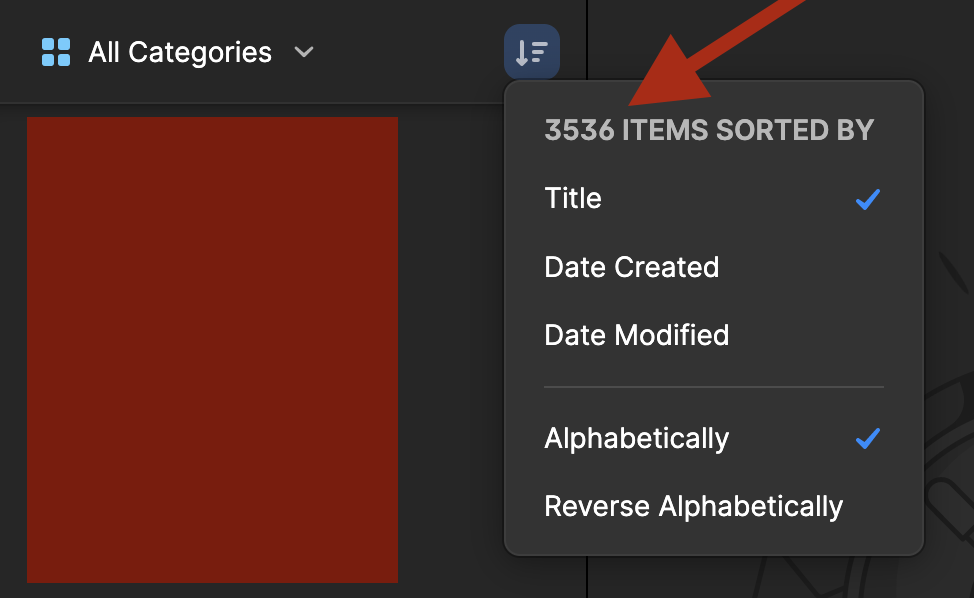Click the "3536 ITEMS SORTED BY" header
This screenshot has width=974, height=598.
tap(709, 130)
